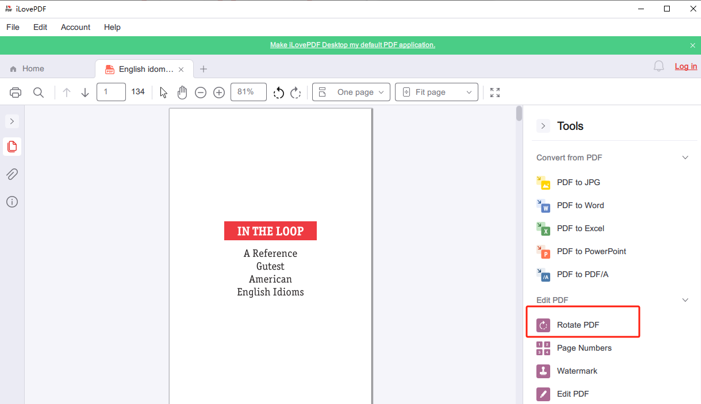Click the page number input field

click(111, 92)
